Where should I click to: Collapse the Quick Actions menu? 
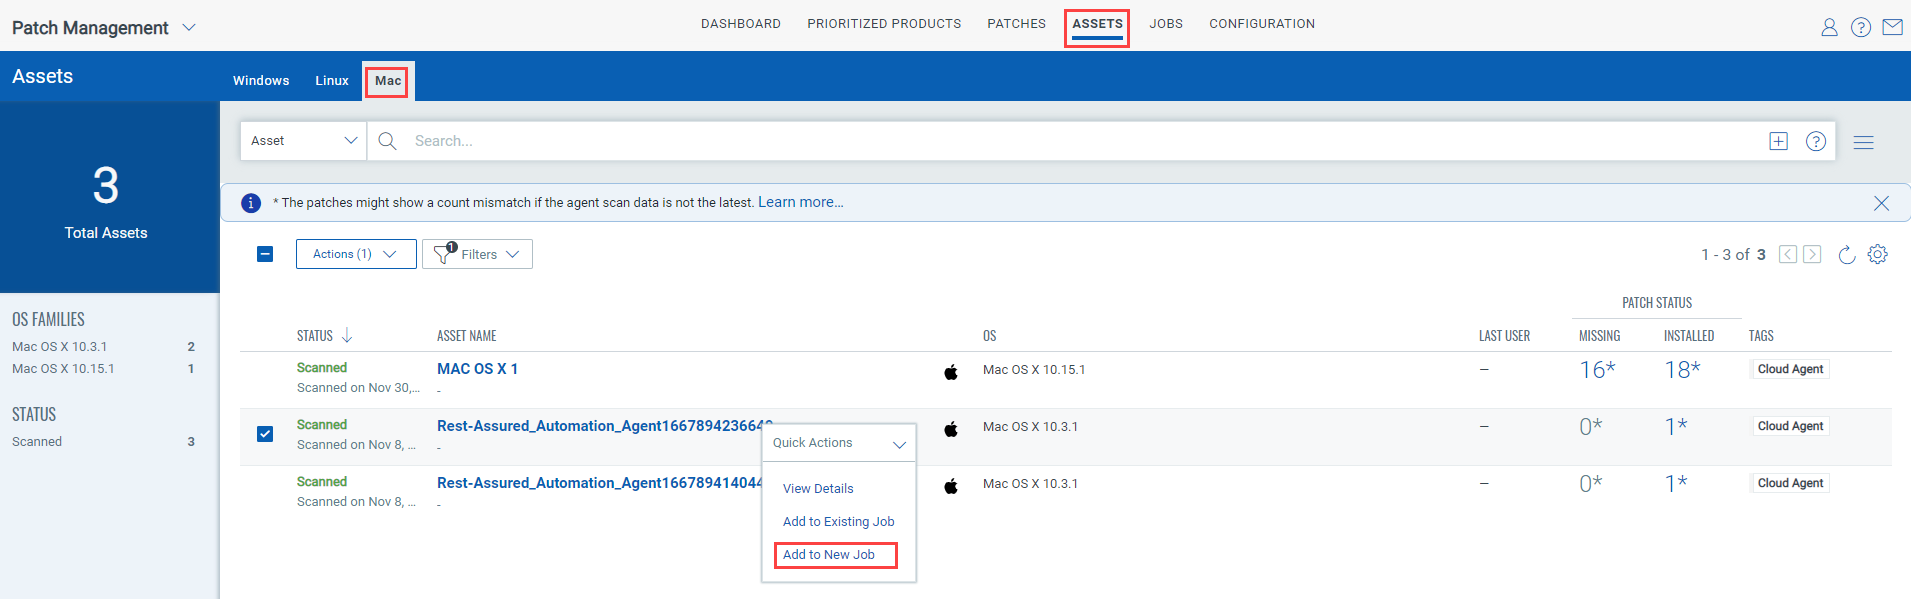tap(899, 444)
